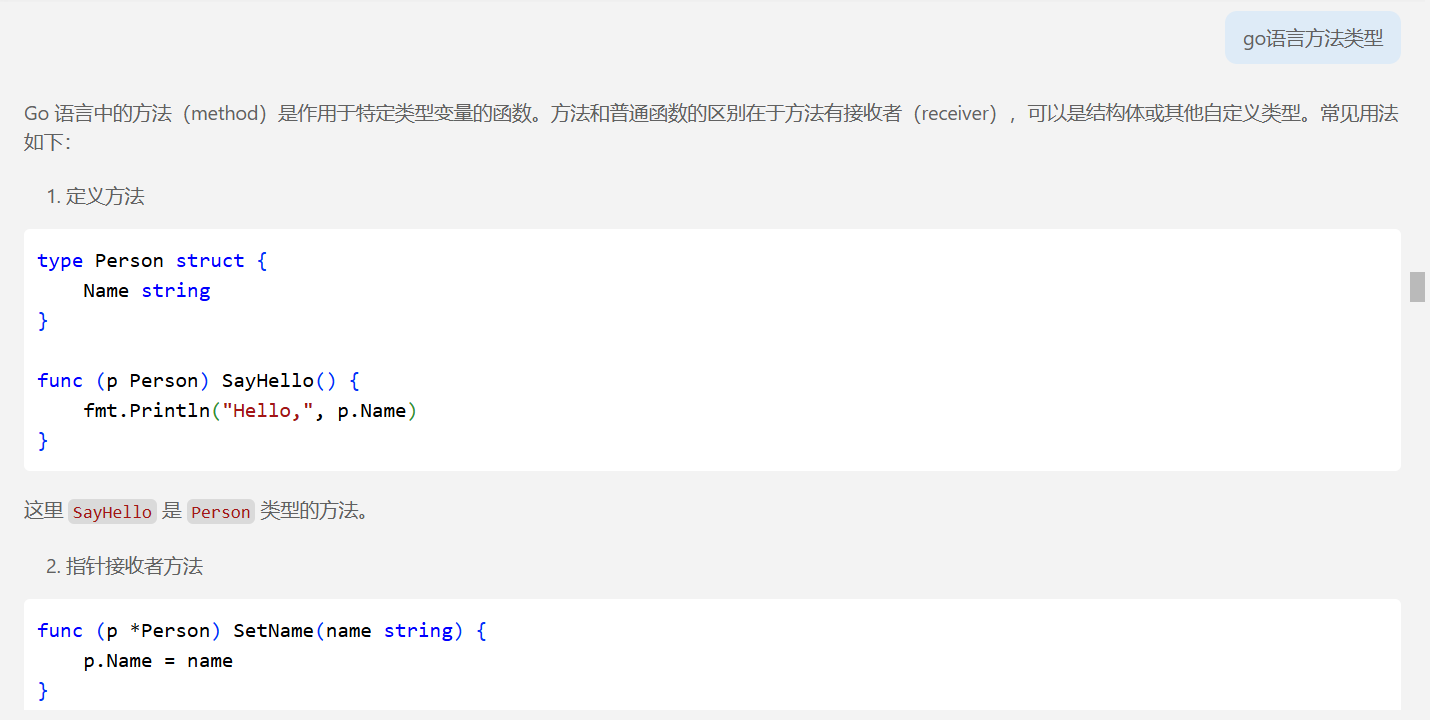Click the code line "Name string"

pyautogui.click(x=147, y=291)
